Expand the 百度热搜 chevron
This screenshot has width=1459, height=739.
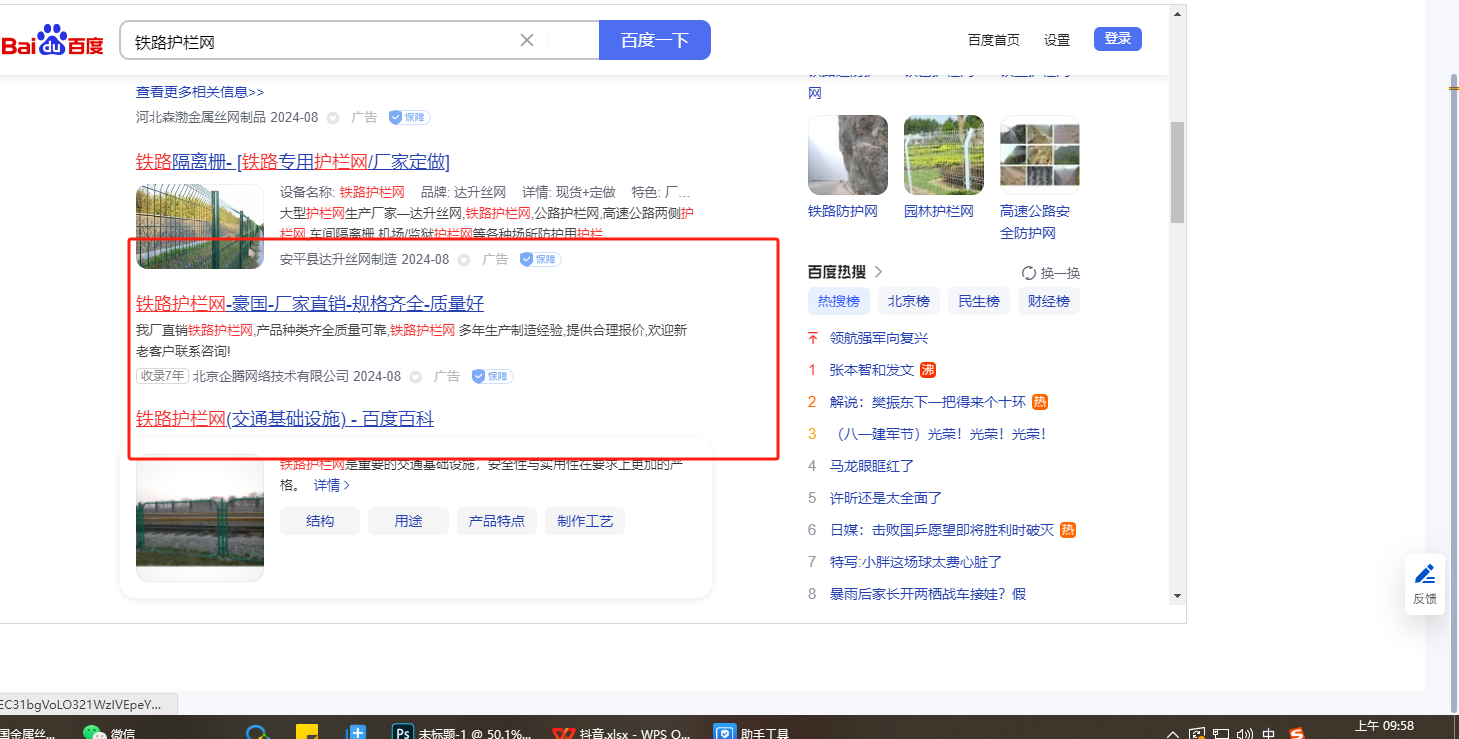(x=879, y=271)
